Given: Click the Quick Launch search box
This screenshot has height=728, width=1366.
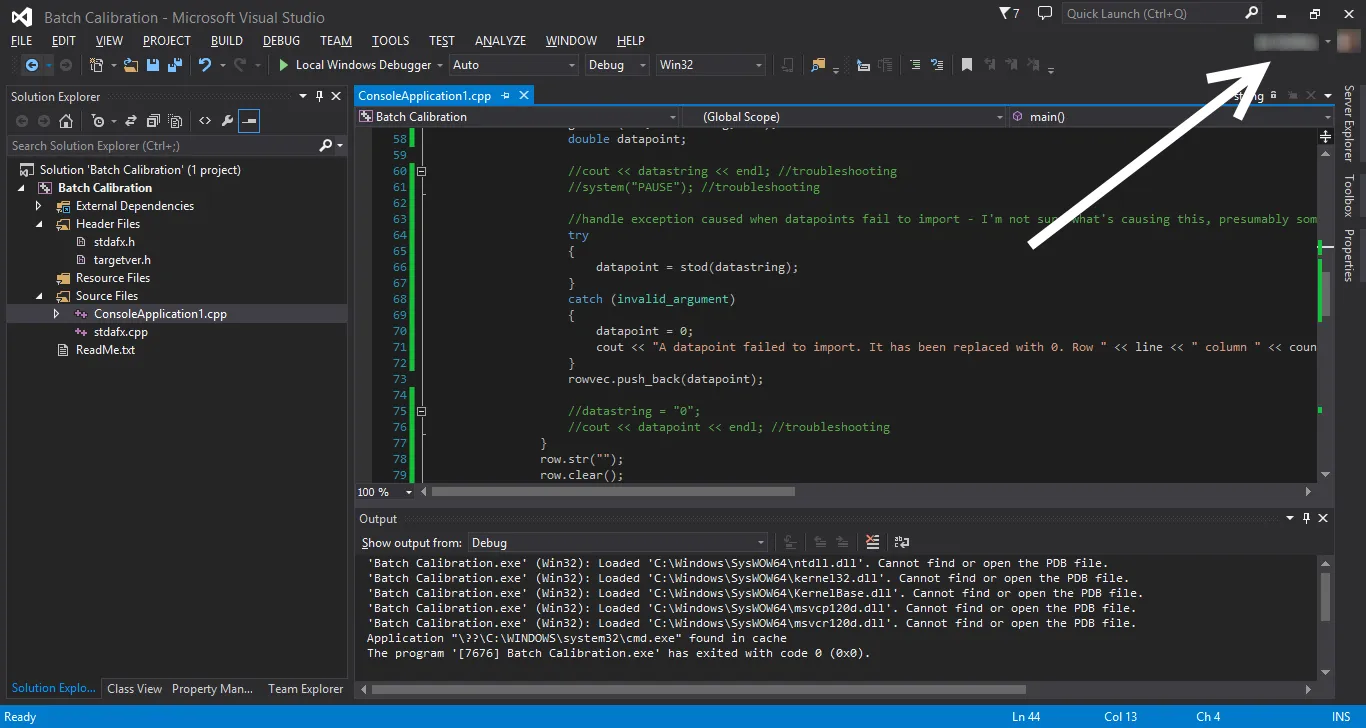Looking at the screenshot, I should [1150, 14].
